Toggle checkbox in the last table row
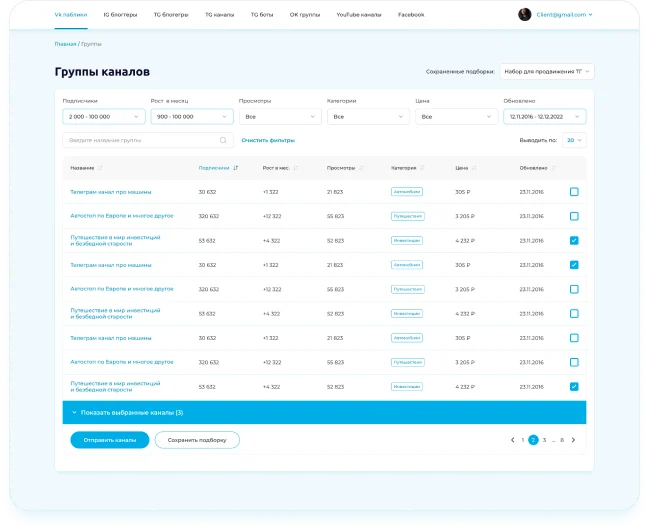 click(573, 387)
